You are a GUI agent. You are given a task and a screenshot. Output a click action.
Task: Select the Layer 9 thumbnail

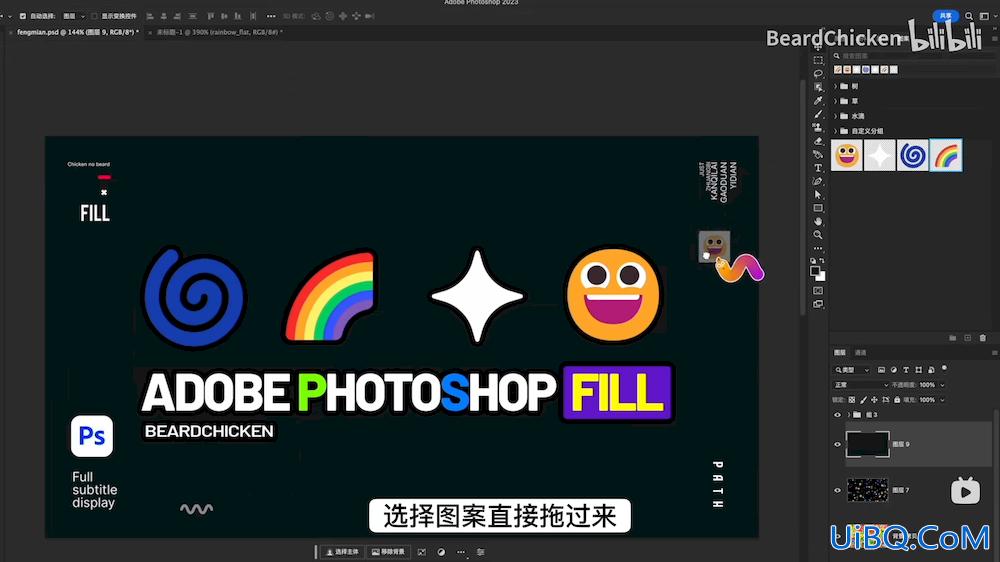click(x=867, y=444)
